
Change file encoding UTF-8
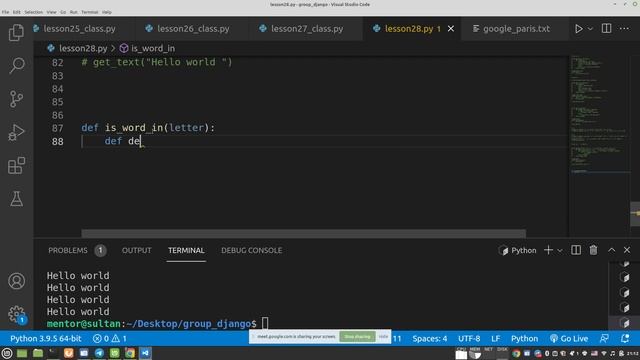pyautogui.click(x=469, y=338)
